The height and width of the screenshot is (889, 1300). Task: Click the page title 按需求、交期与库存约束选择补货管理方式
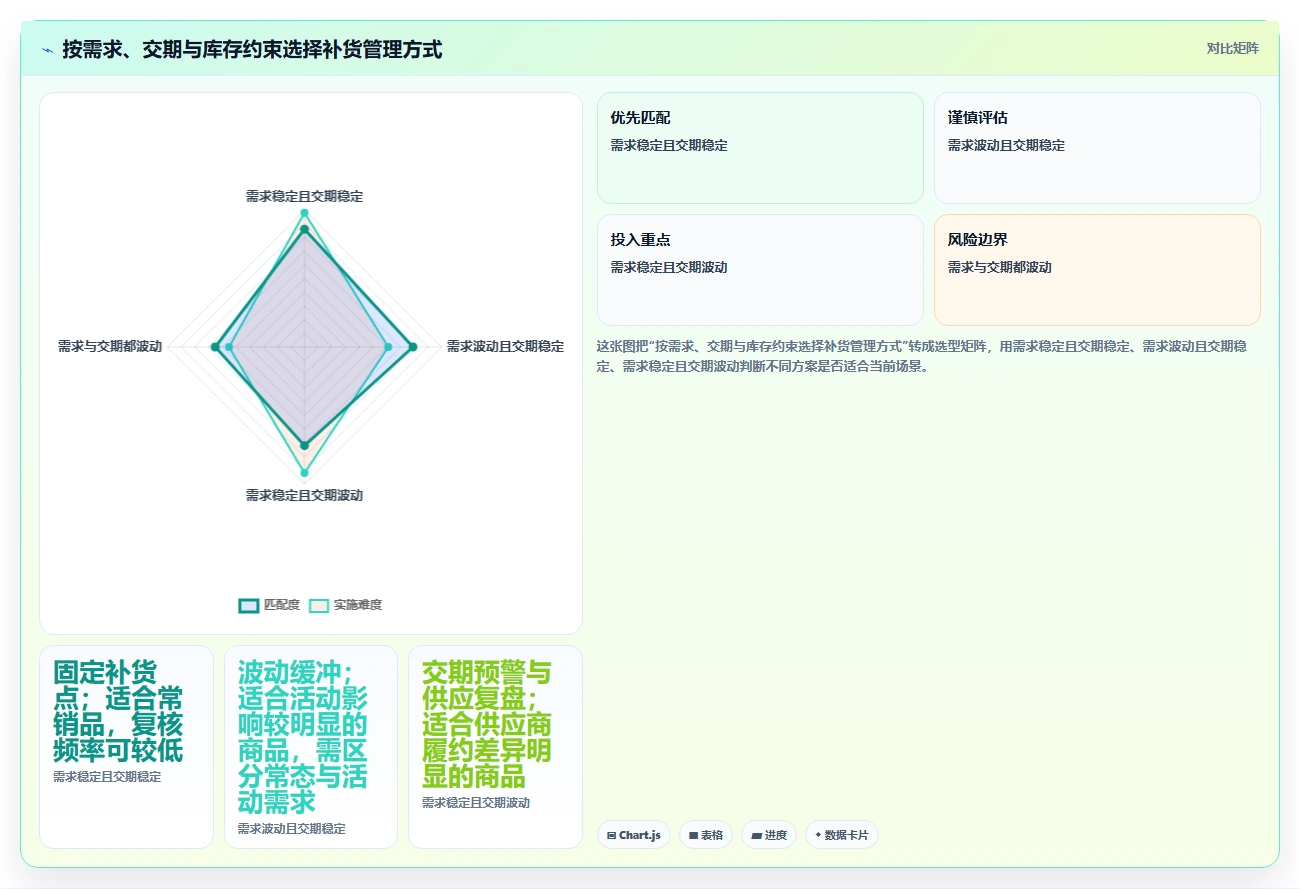coord(252,49)
